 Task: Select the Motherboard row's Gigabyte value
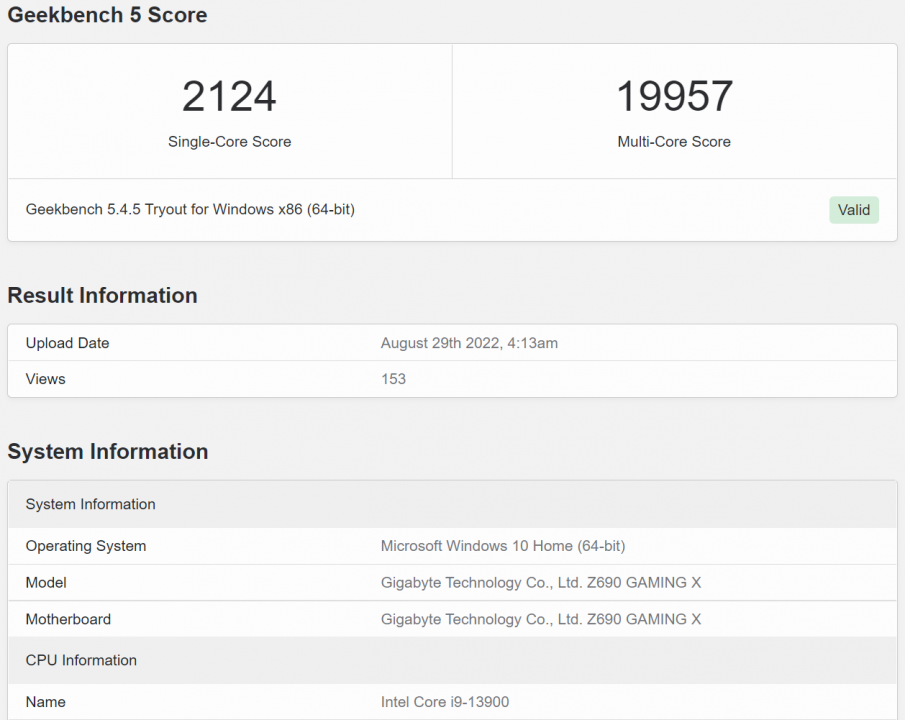click(x=541, y=619)
